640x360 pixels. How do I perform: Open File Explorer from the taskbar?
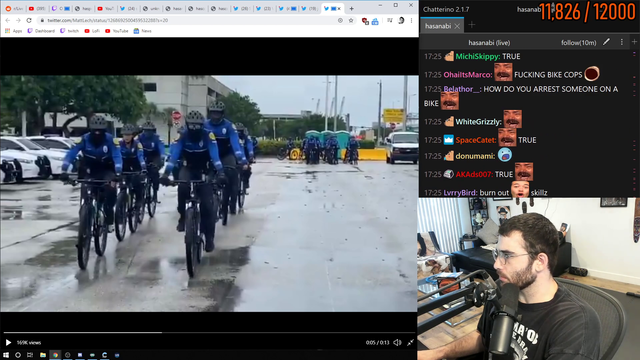coord(43,355)
